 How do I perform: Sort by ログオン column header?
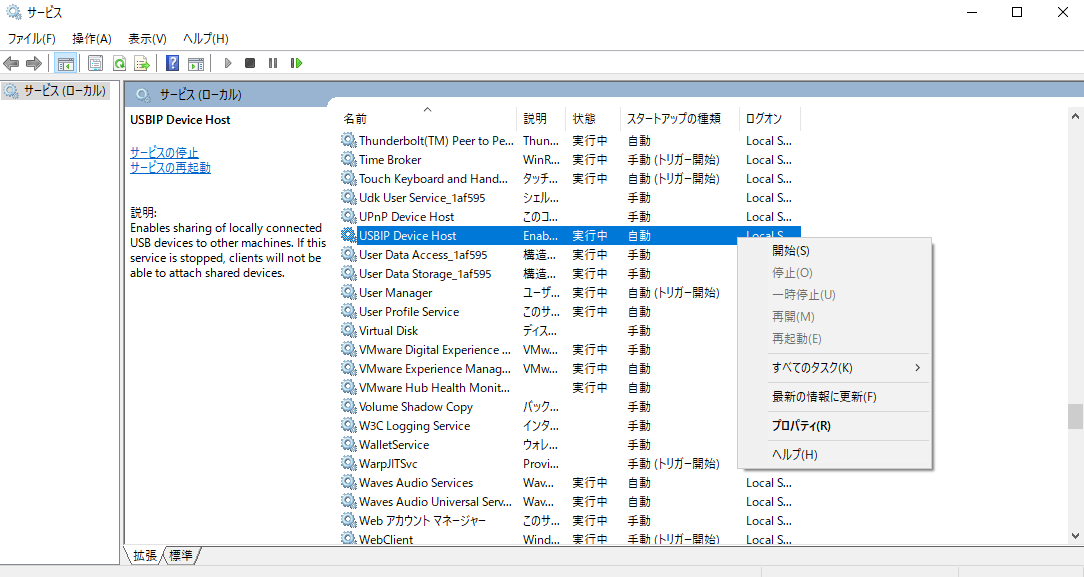pyautogui.click(x=769, y=119)
